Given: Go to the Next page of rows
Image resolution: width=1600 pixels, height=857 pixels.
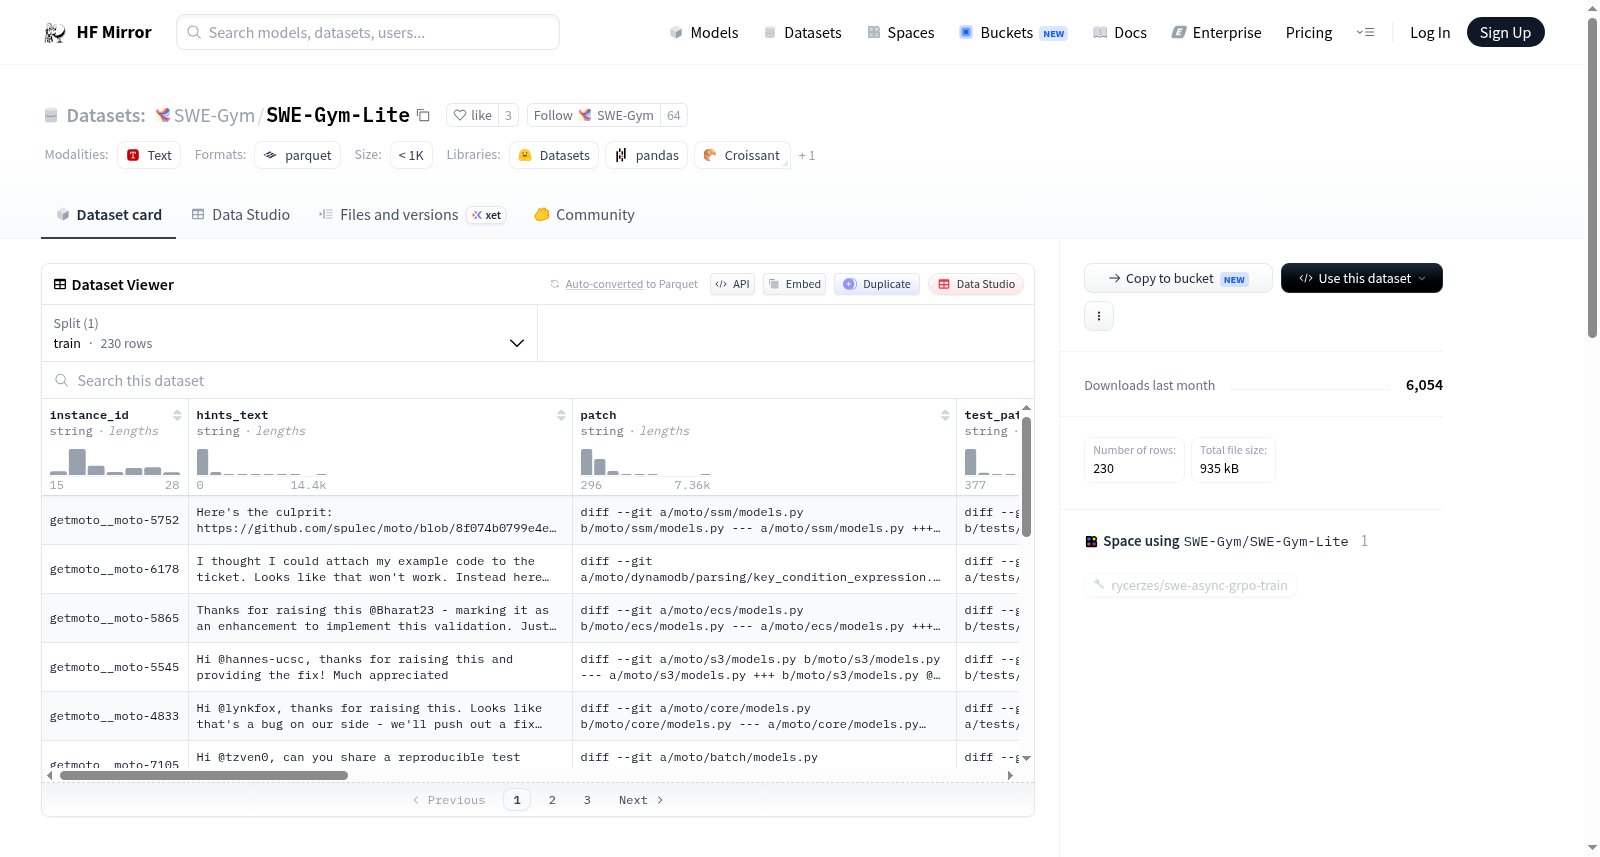Looking at the screenshot, I should click(641, 800).
